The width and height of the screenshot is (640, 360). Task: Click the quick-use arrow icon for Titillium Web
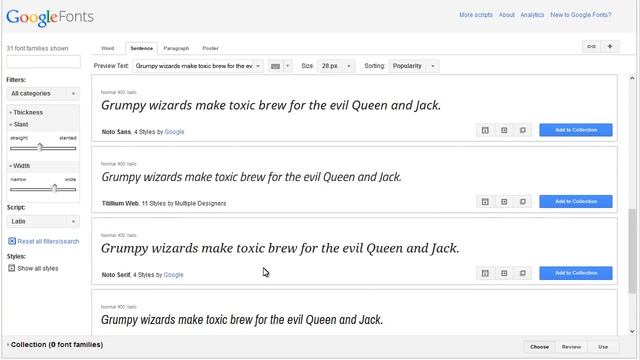tap(504, 202)
